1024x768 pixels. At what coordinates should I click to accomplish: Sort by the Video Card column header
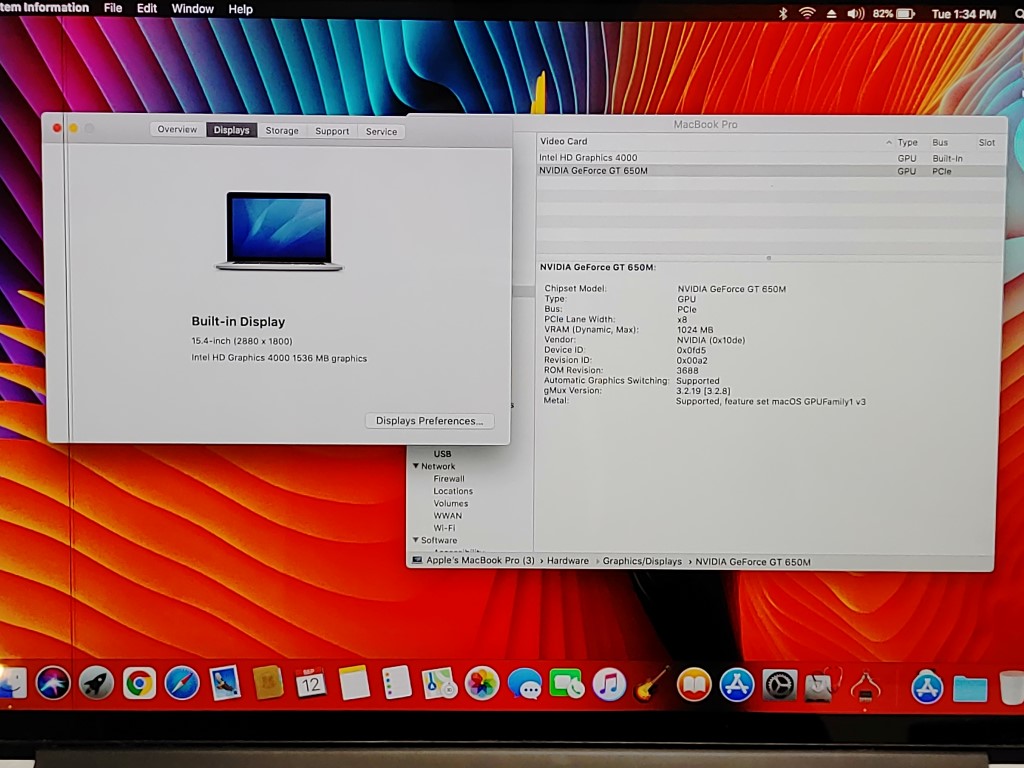point(564,141)
